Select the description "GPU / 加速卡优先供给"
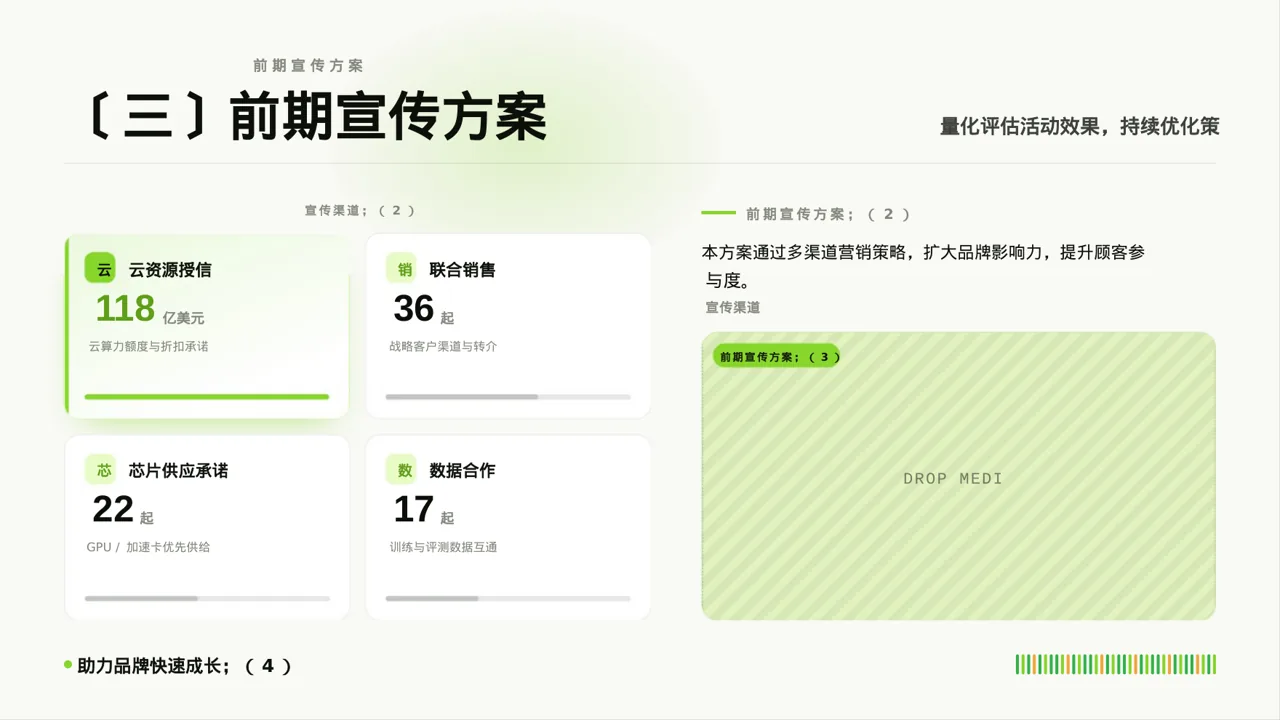The height and width of the screenshot is (720, 1280). (148, 548)
